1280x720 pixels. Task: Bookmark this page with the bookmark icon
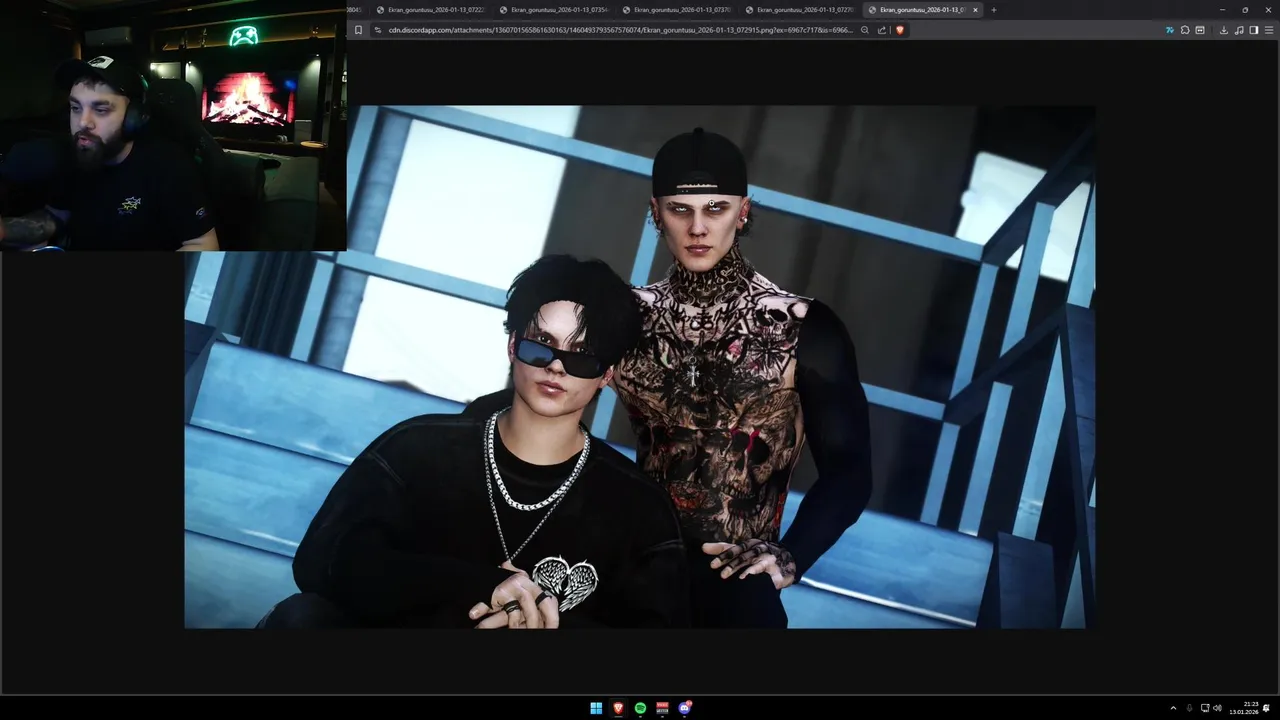click(x=358, y=30)
